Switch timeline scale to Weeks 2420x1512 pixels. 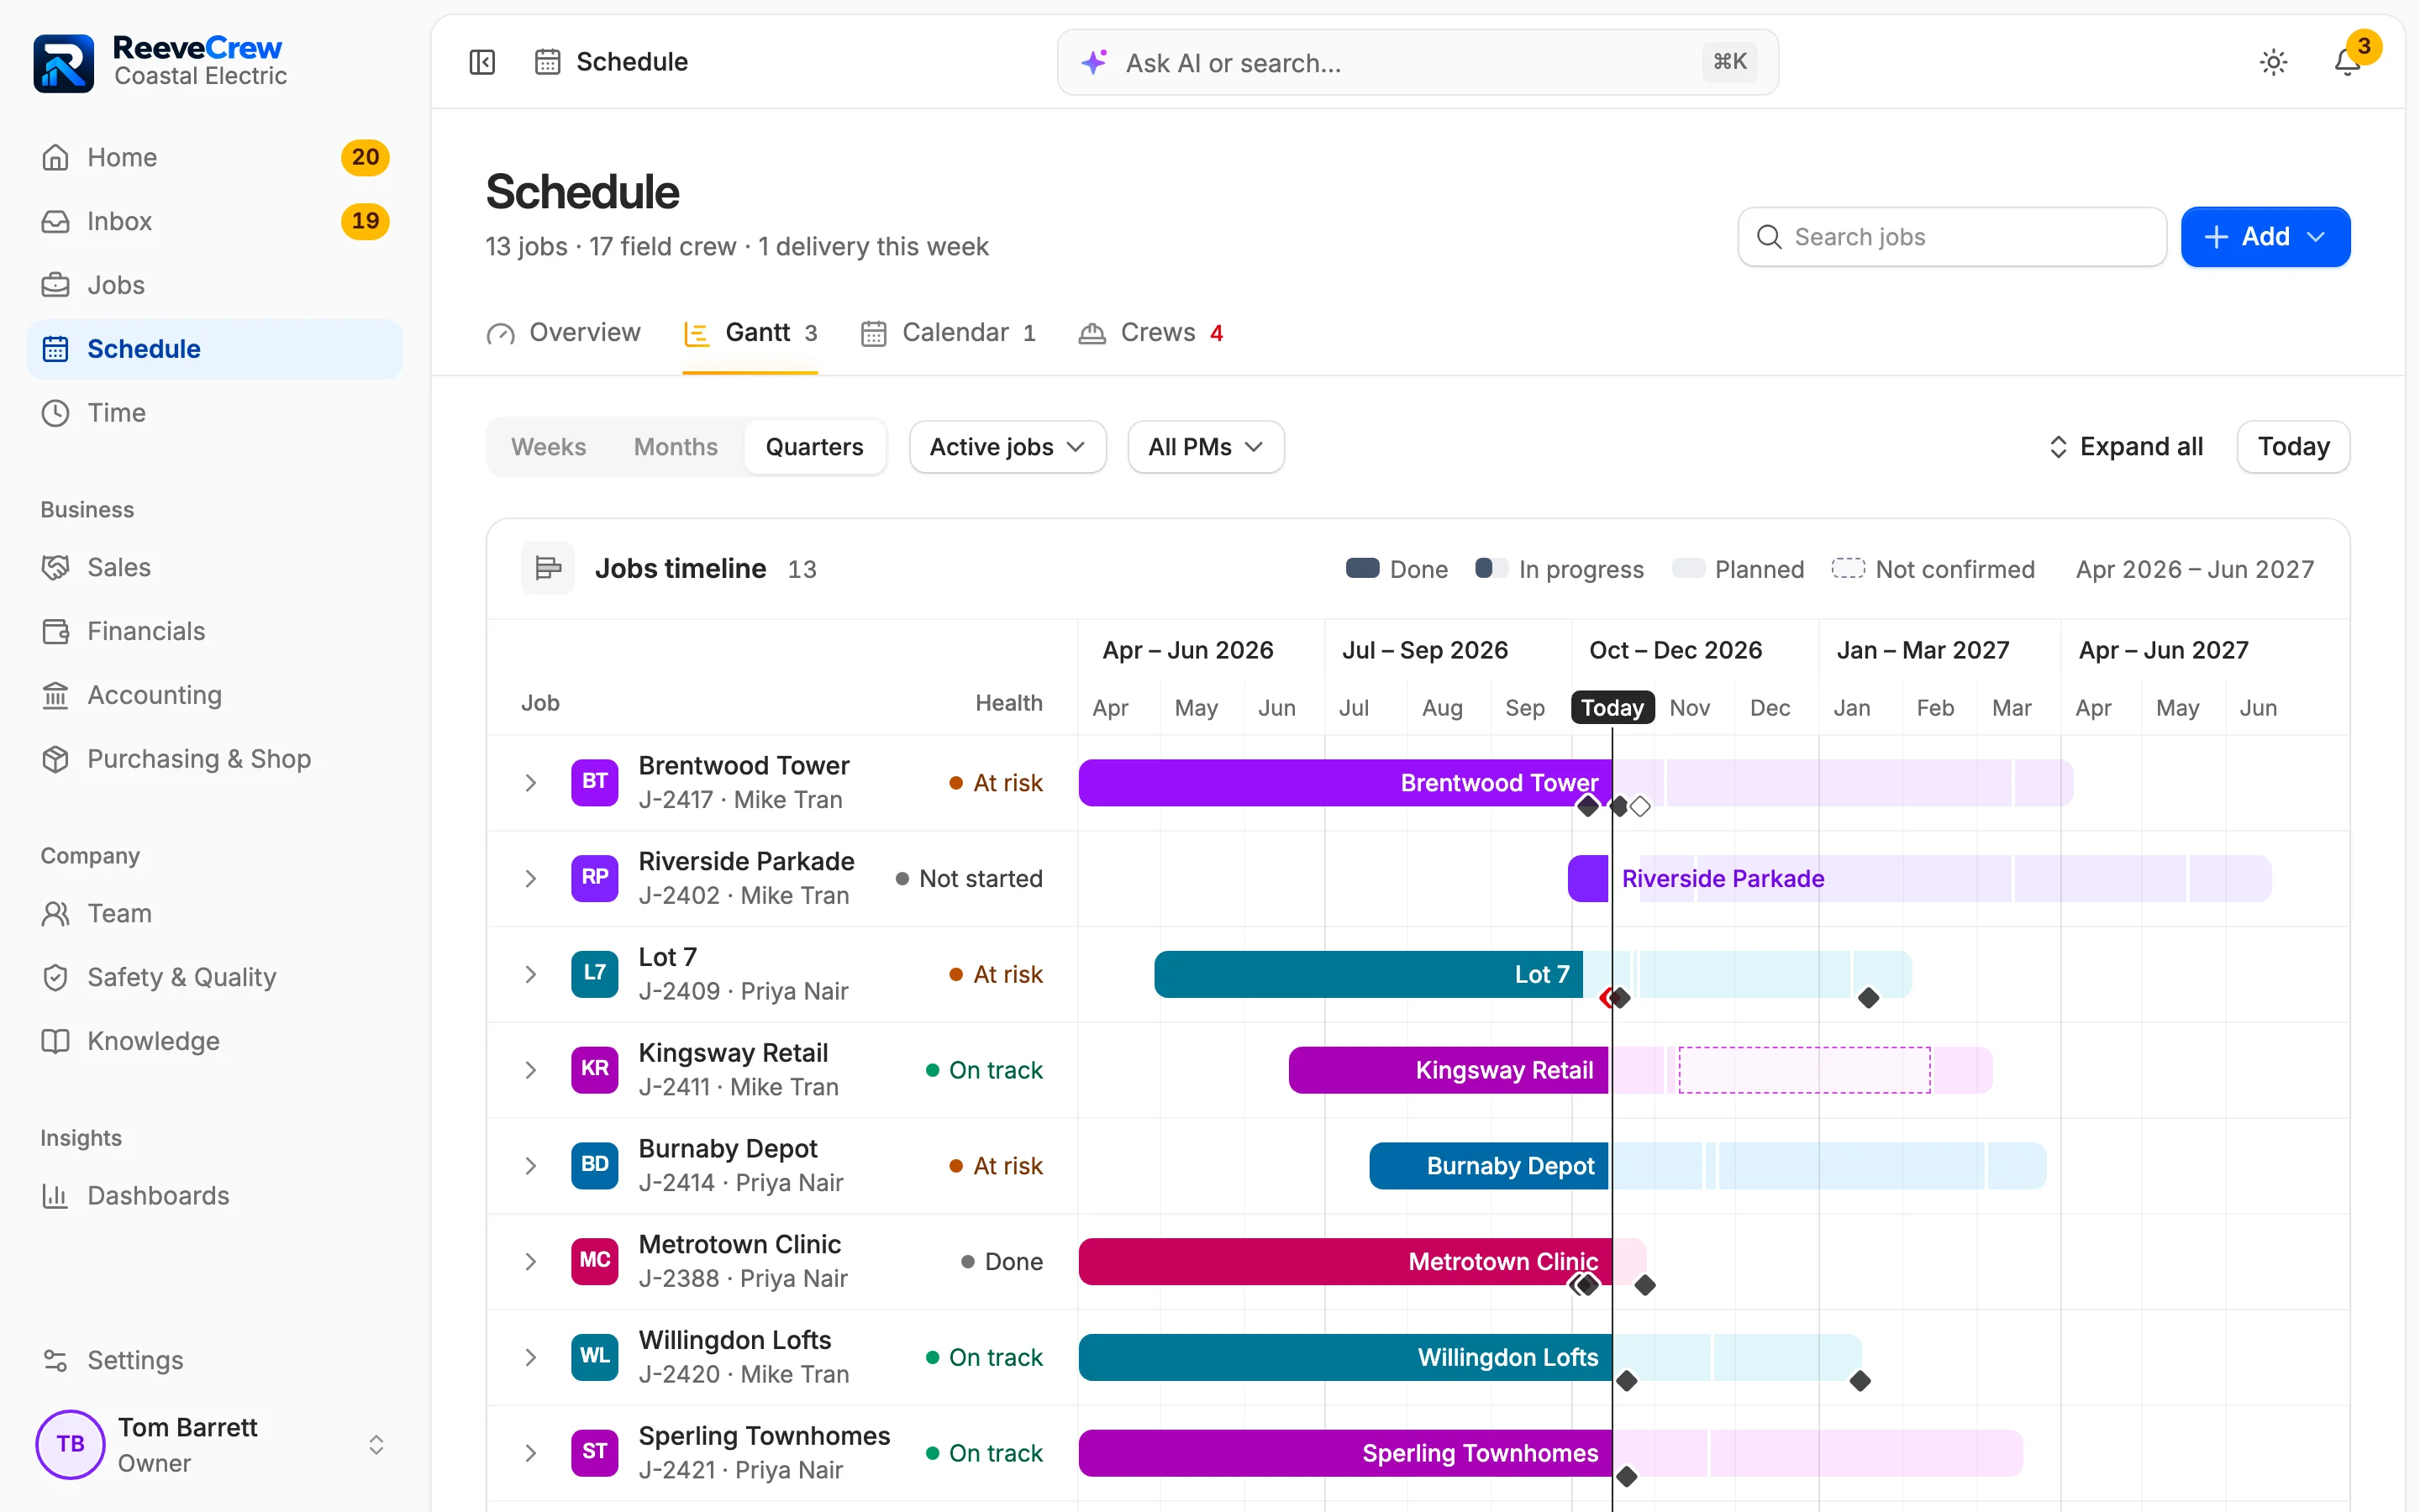548,447
